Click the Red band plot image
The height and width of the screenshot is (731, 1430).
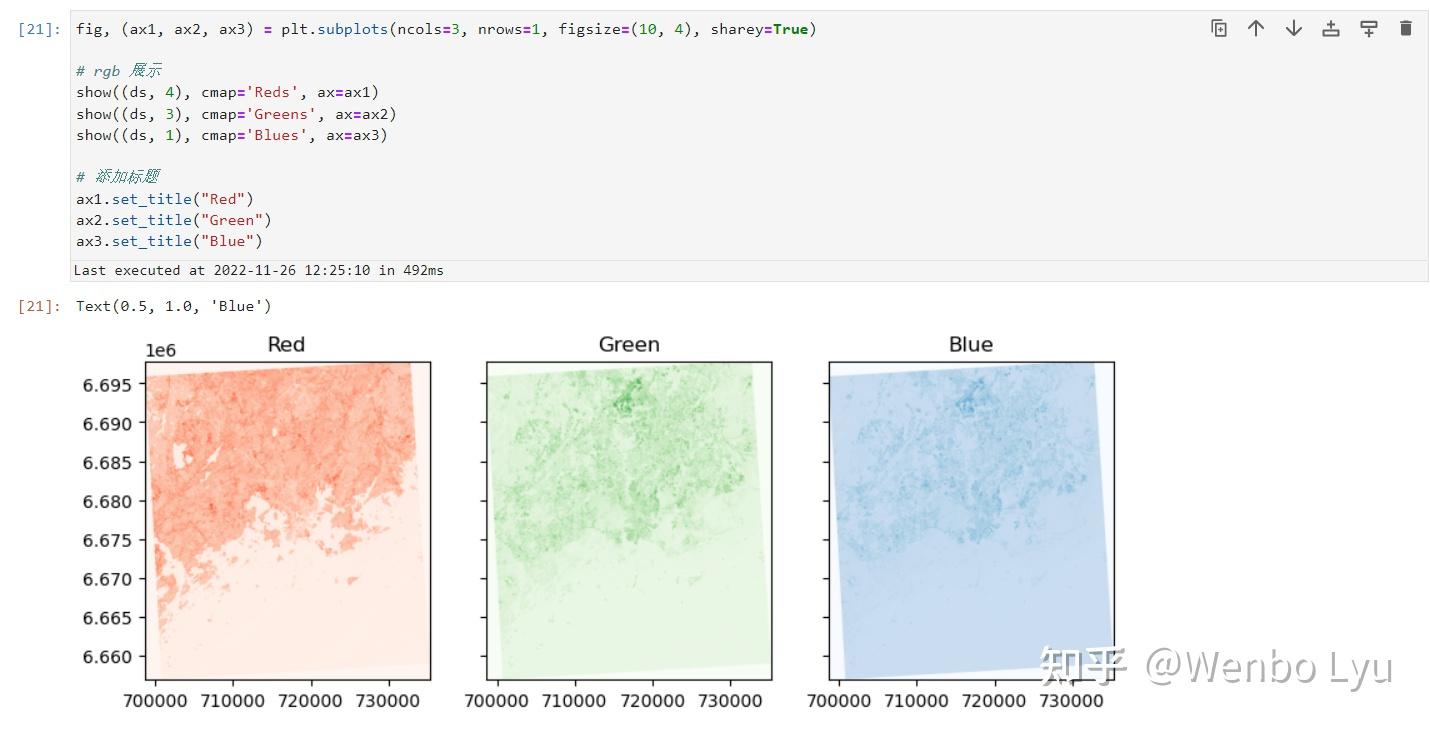click(x=288, y=521)
